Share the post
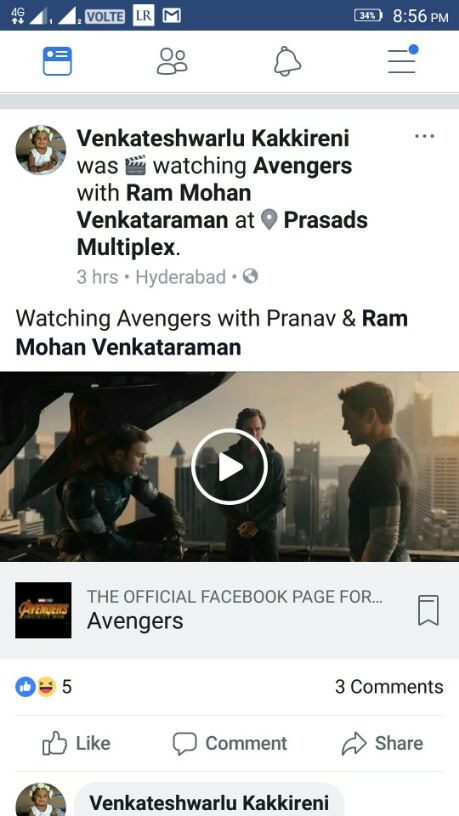 (x=382, y=743)
